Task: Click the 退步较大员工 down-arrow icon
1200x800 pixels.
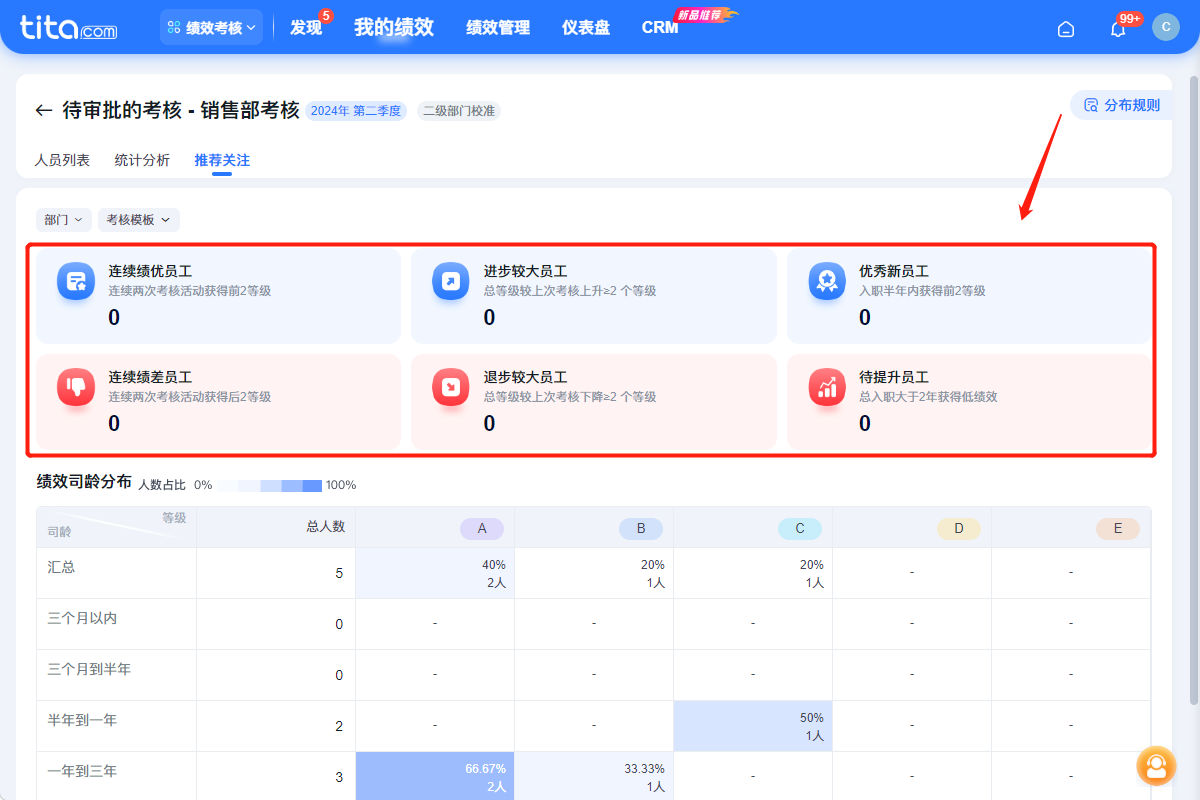Action: point(451,387)
